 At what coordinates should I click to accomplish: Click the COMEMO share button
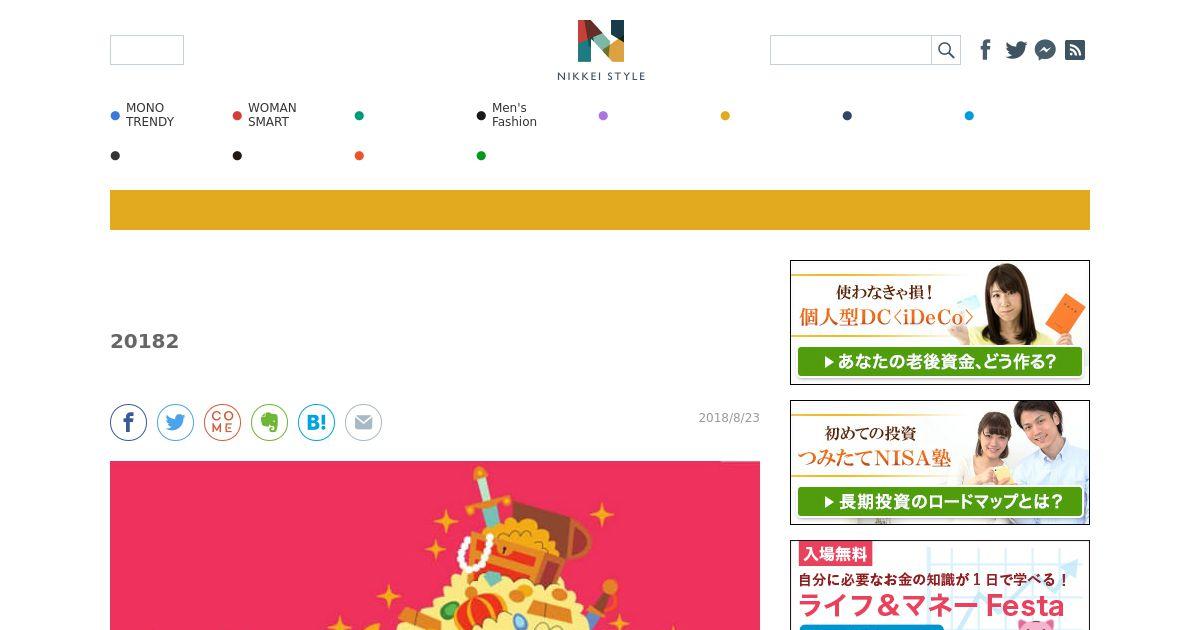(223, 423)
